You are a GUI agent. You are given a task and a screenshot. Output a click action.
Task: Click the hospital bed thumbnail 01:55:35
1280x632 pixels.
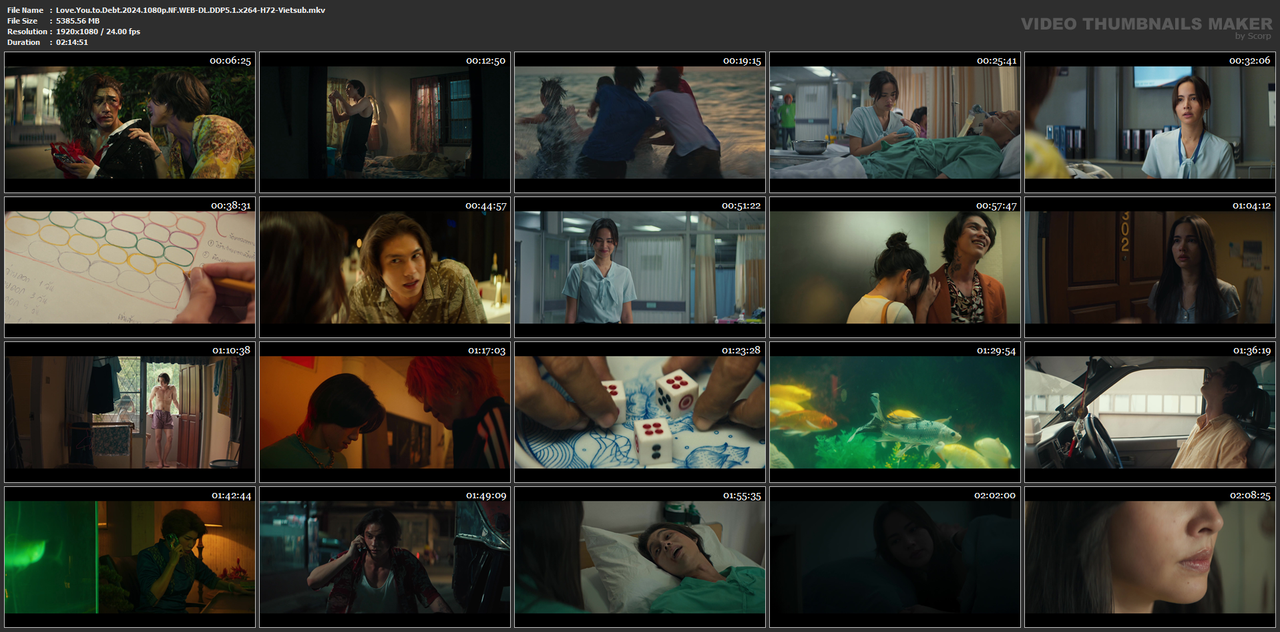tap(640, 557)
